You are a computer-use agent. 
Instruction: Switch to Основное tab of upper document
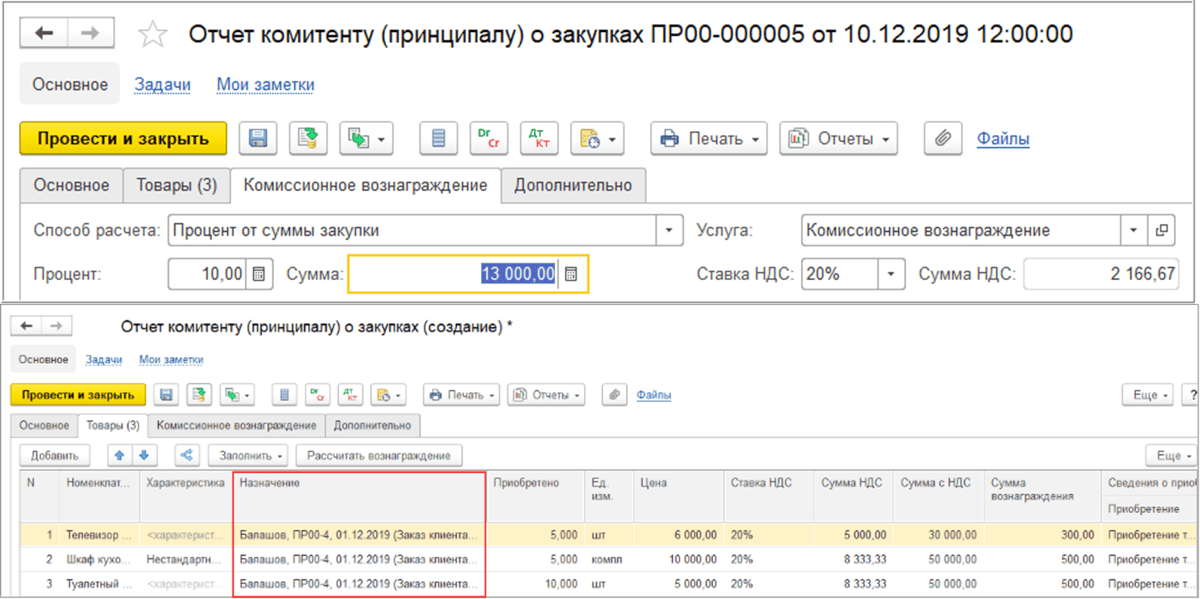click(x=71, y=186)
